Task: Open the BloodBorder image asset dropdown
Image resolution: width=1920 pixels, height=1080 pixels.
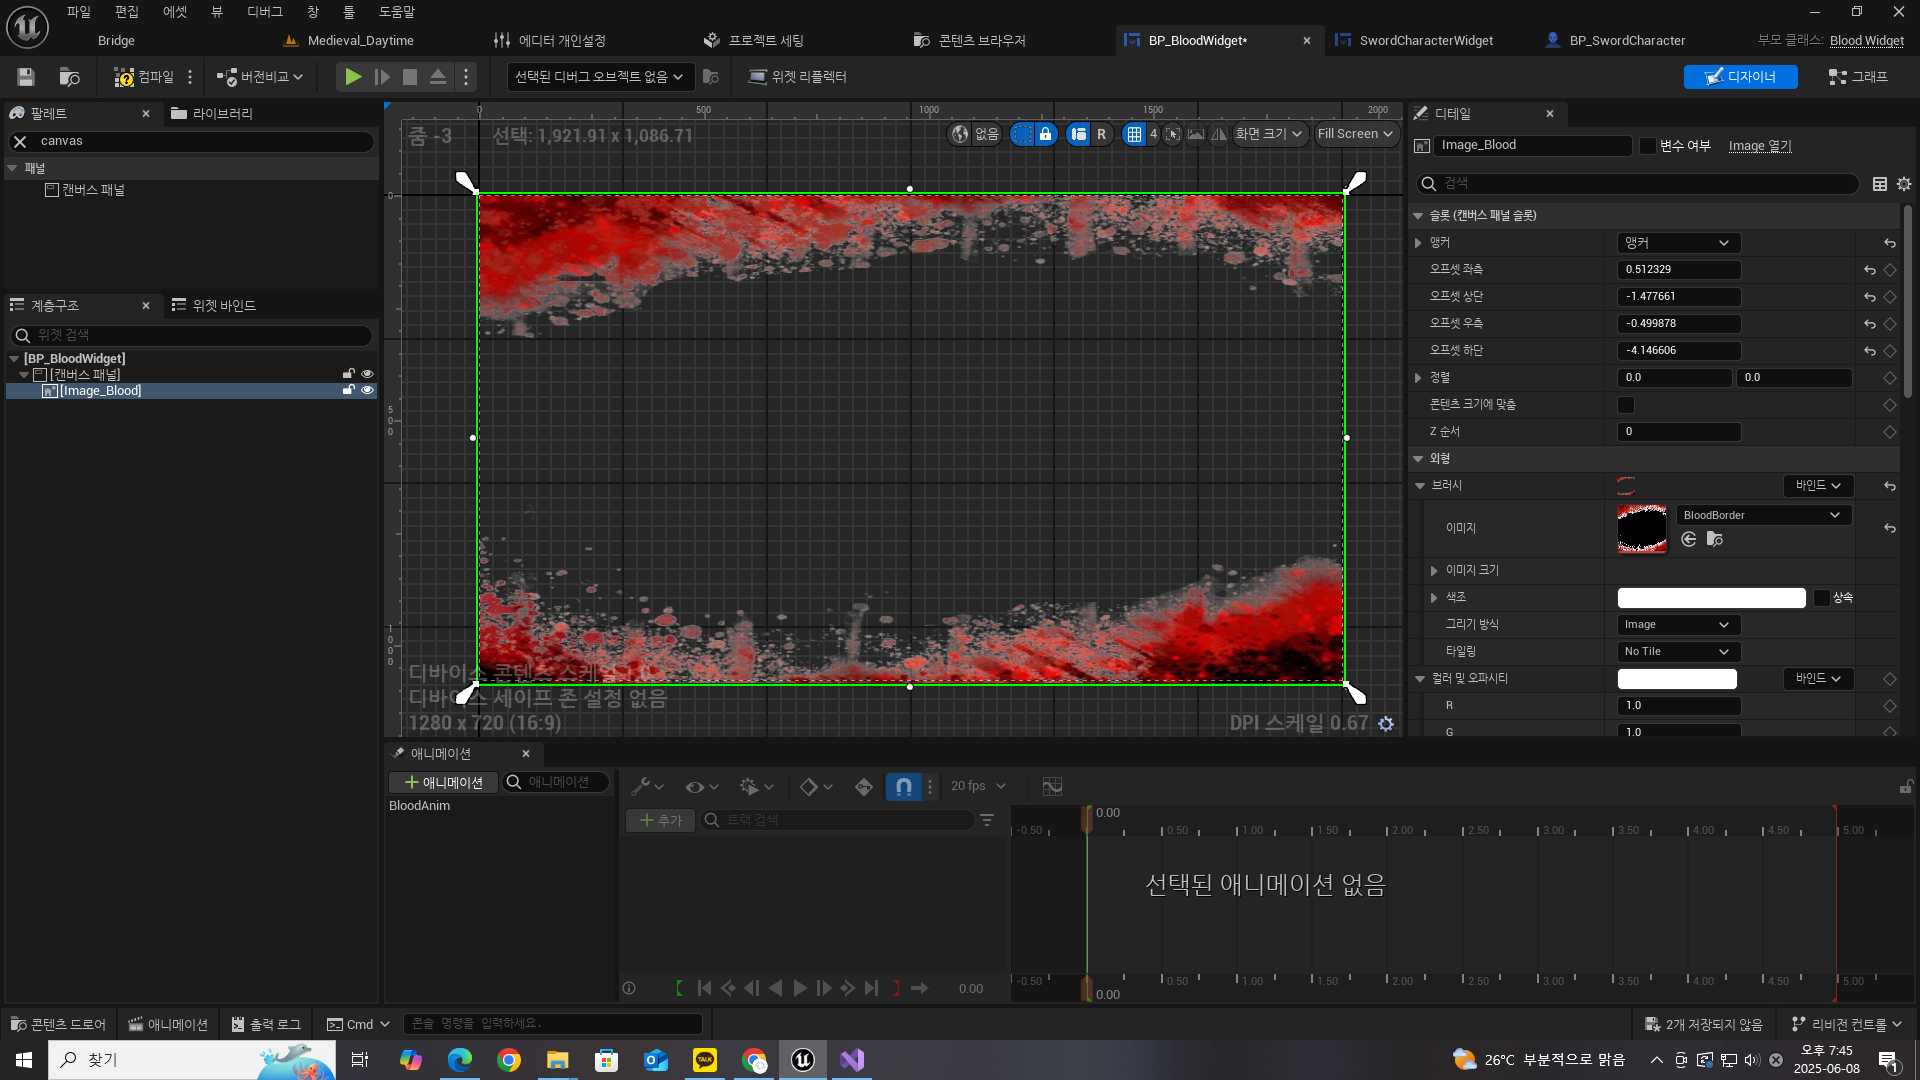Action: click(x=1762, y=515)
